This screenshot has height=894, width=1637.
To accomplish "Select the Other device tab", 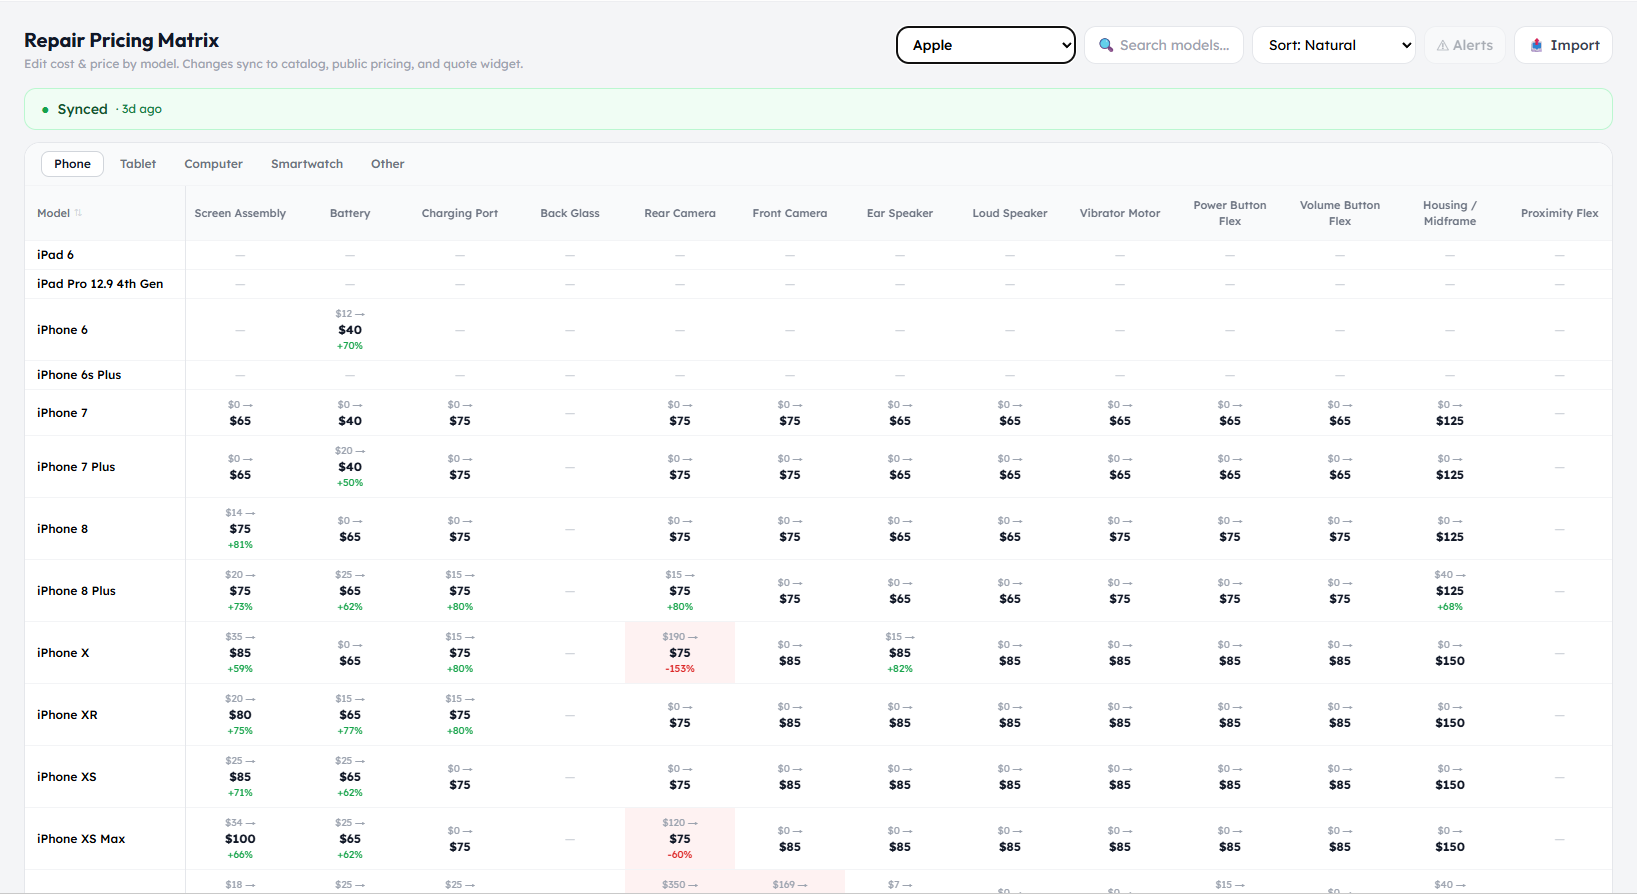I will pyautogui.click(x=388, y=164).
